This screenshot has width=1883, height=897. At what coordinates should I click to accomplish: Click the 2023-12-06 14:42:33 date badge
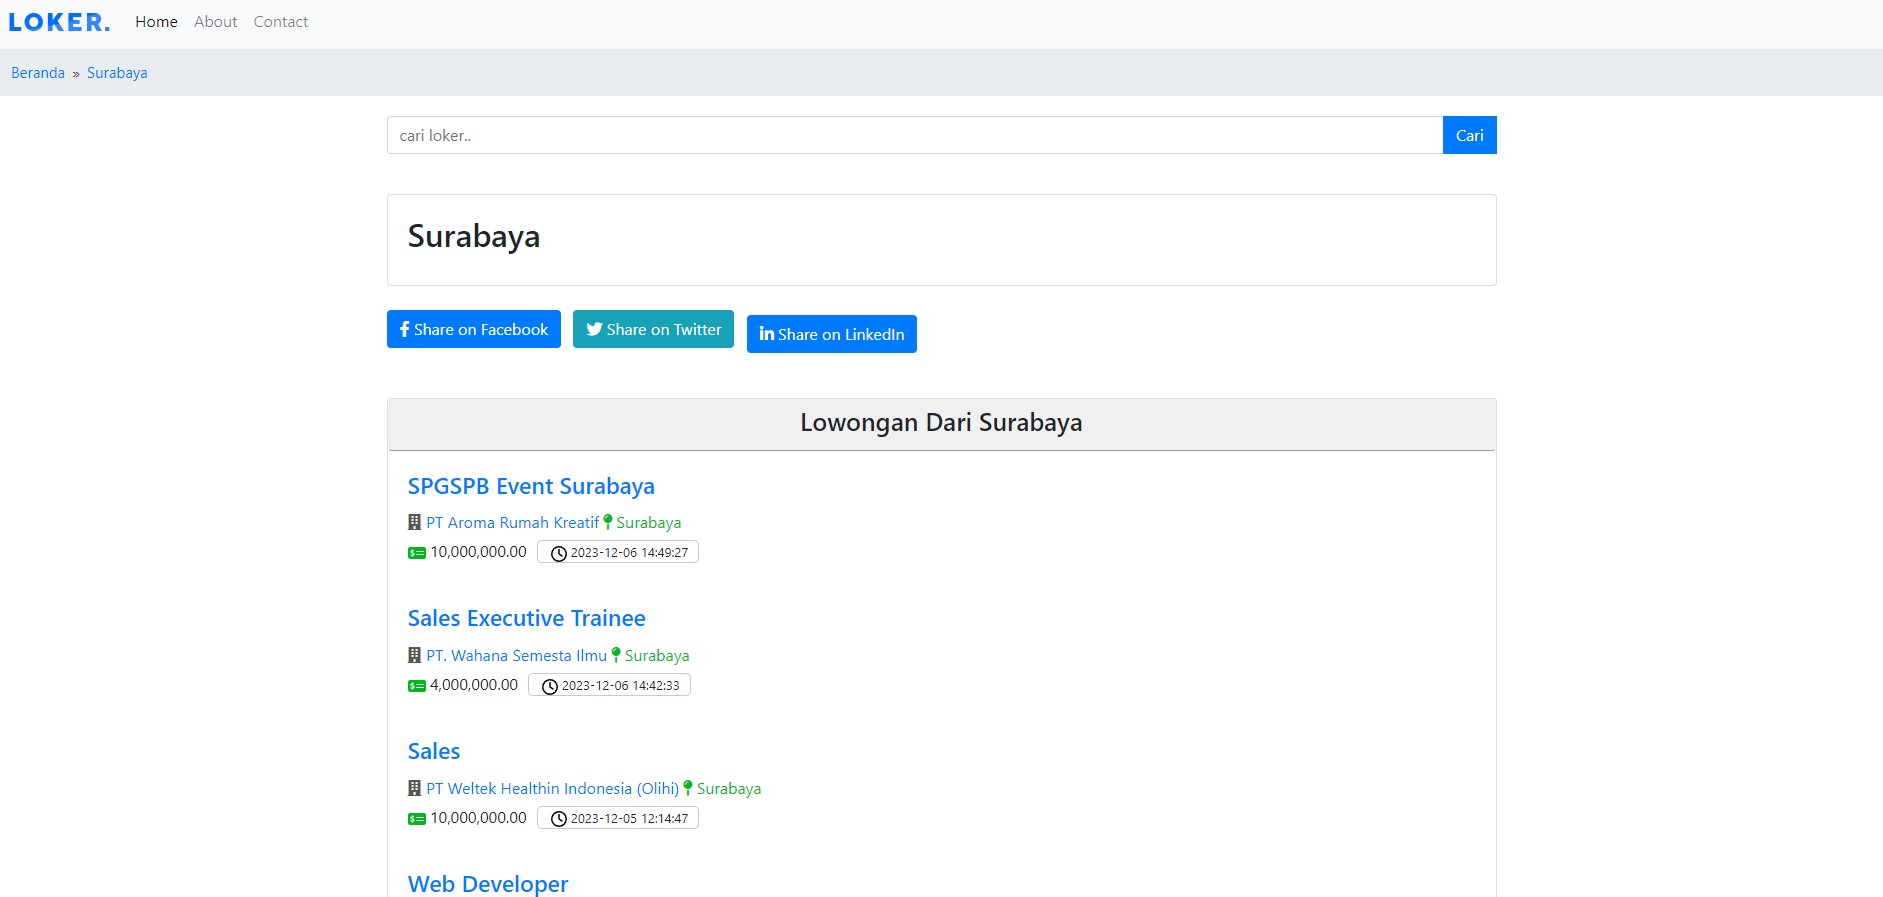coord(609,685)
